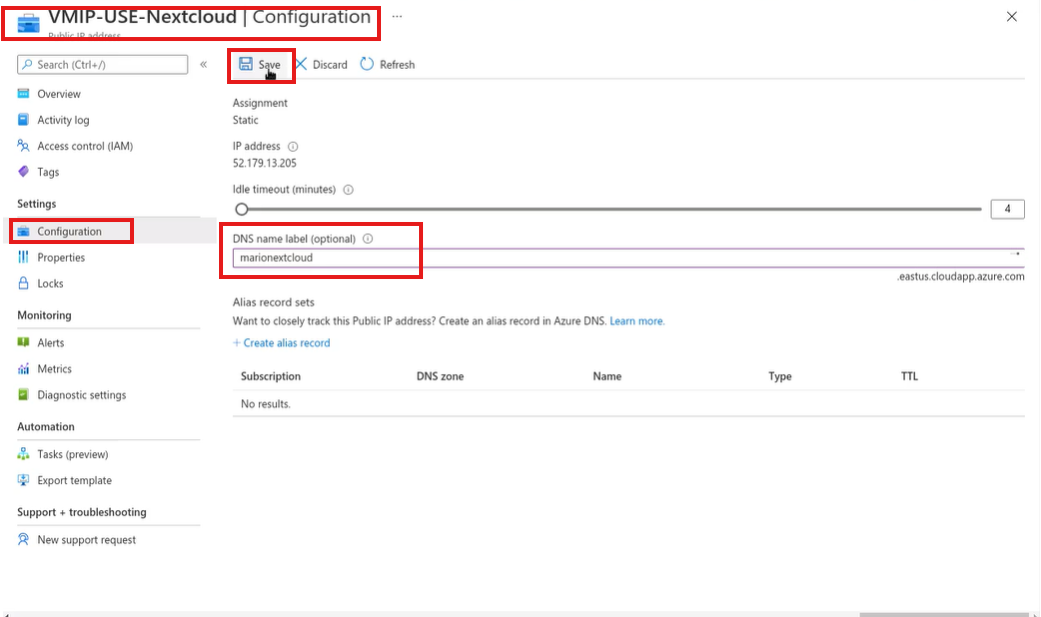Click the Save disk icon
The height and width of the screenshot is (617, 1041).
pyautogui.click(x=246, y=64)
